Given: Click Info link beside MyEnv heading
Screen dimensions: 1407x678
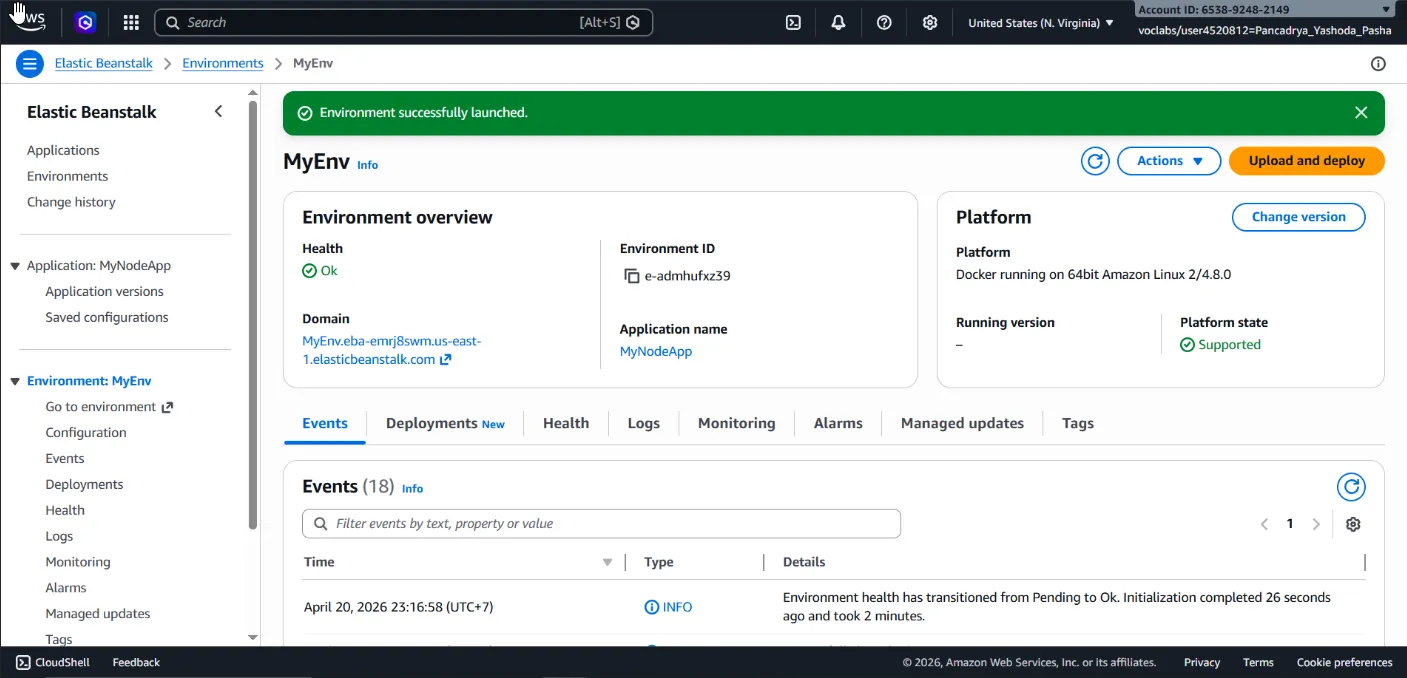Looking at the screenshot, I should coord(368,165).
